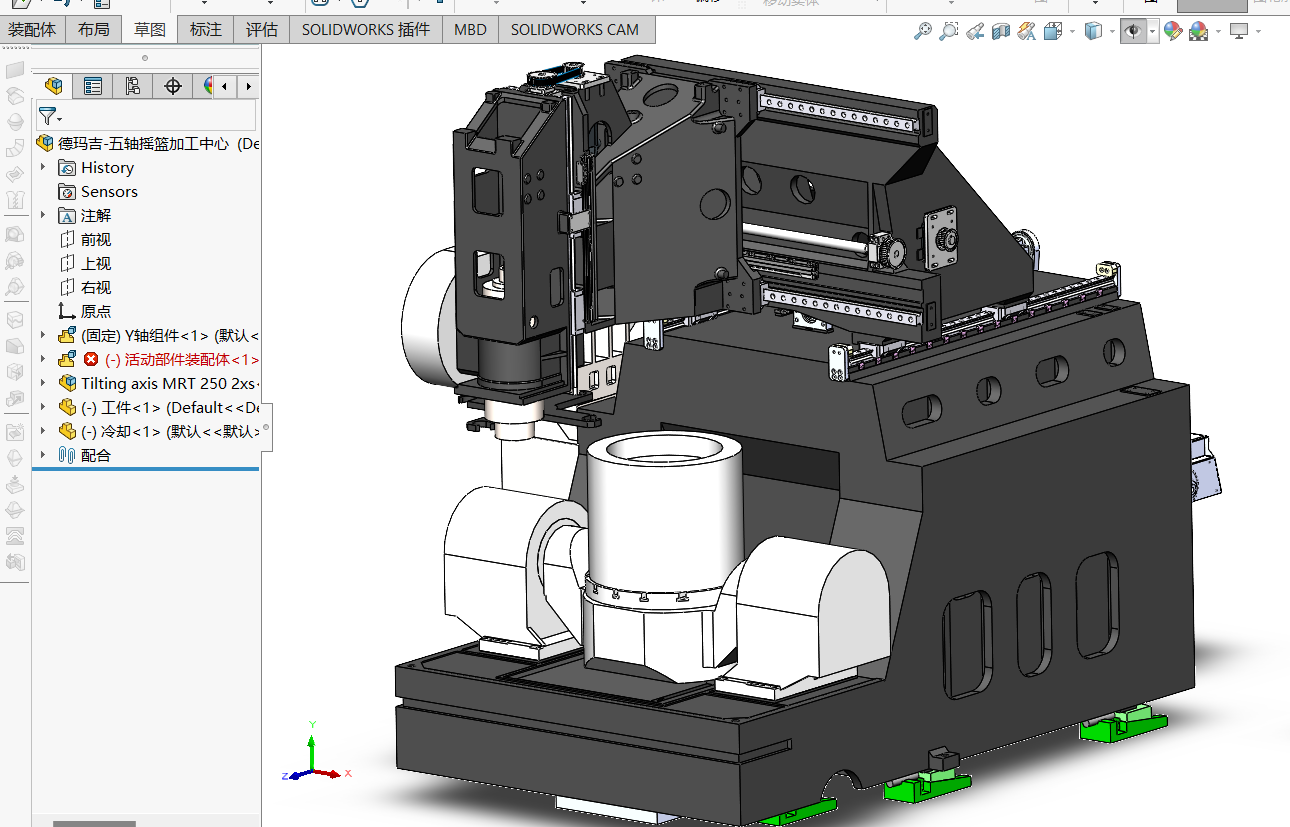
Task: Select the History tree item
Action: (x=107, y=168)
